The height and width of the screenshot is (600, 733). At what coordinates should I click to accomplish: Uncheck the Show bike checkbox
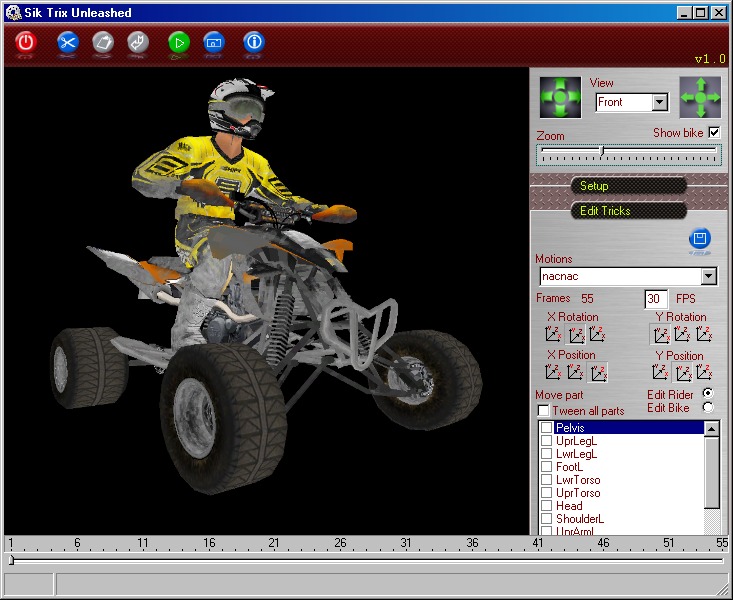tap(714, 133)
